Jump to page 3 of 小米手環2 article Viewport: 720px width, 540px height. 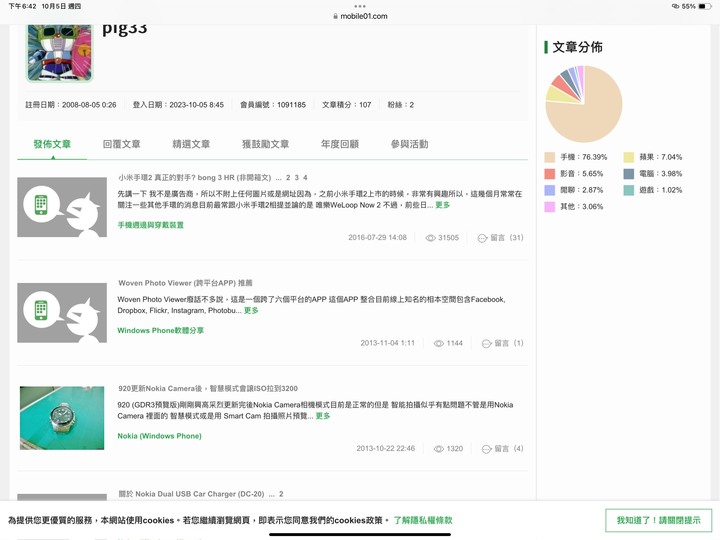[297, 177]
